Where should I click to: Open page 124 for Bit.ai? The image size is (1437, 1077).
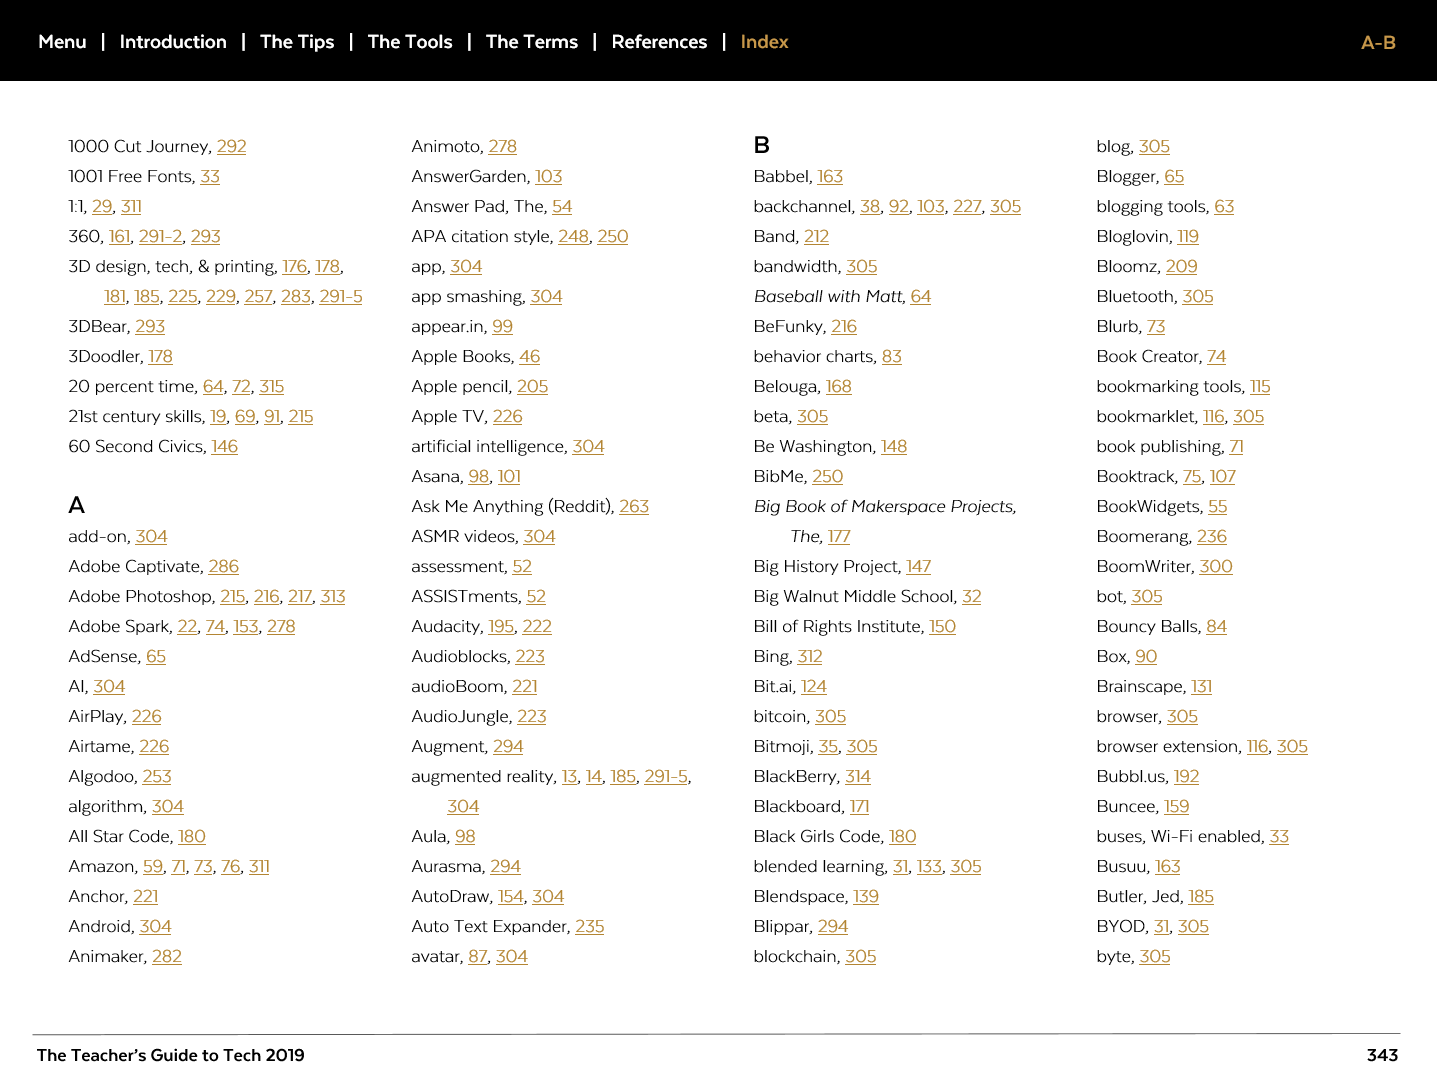[814, 686]
